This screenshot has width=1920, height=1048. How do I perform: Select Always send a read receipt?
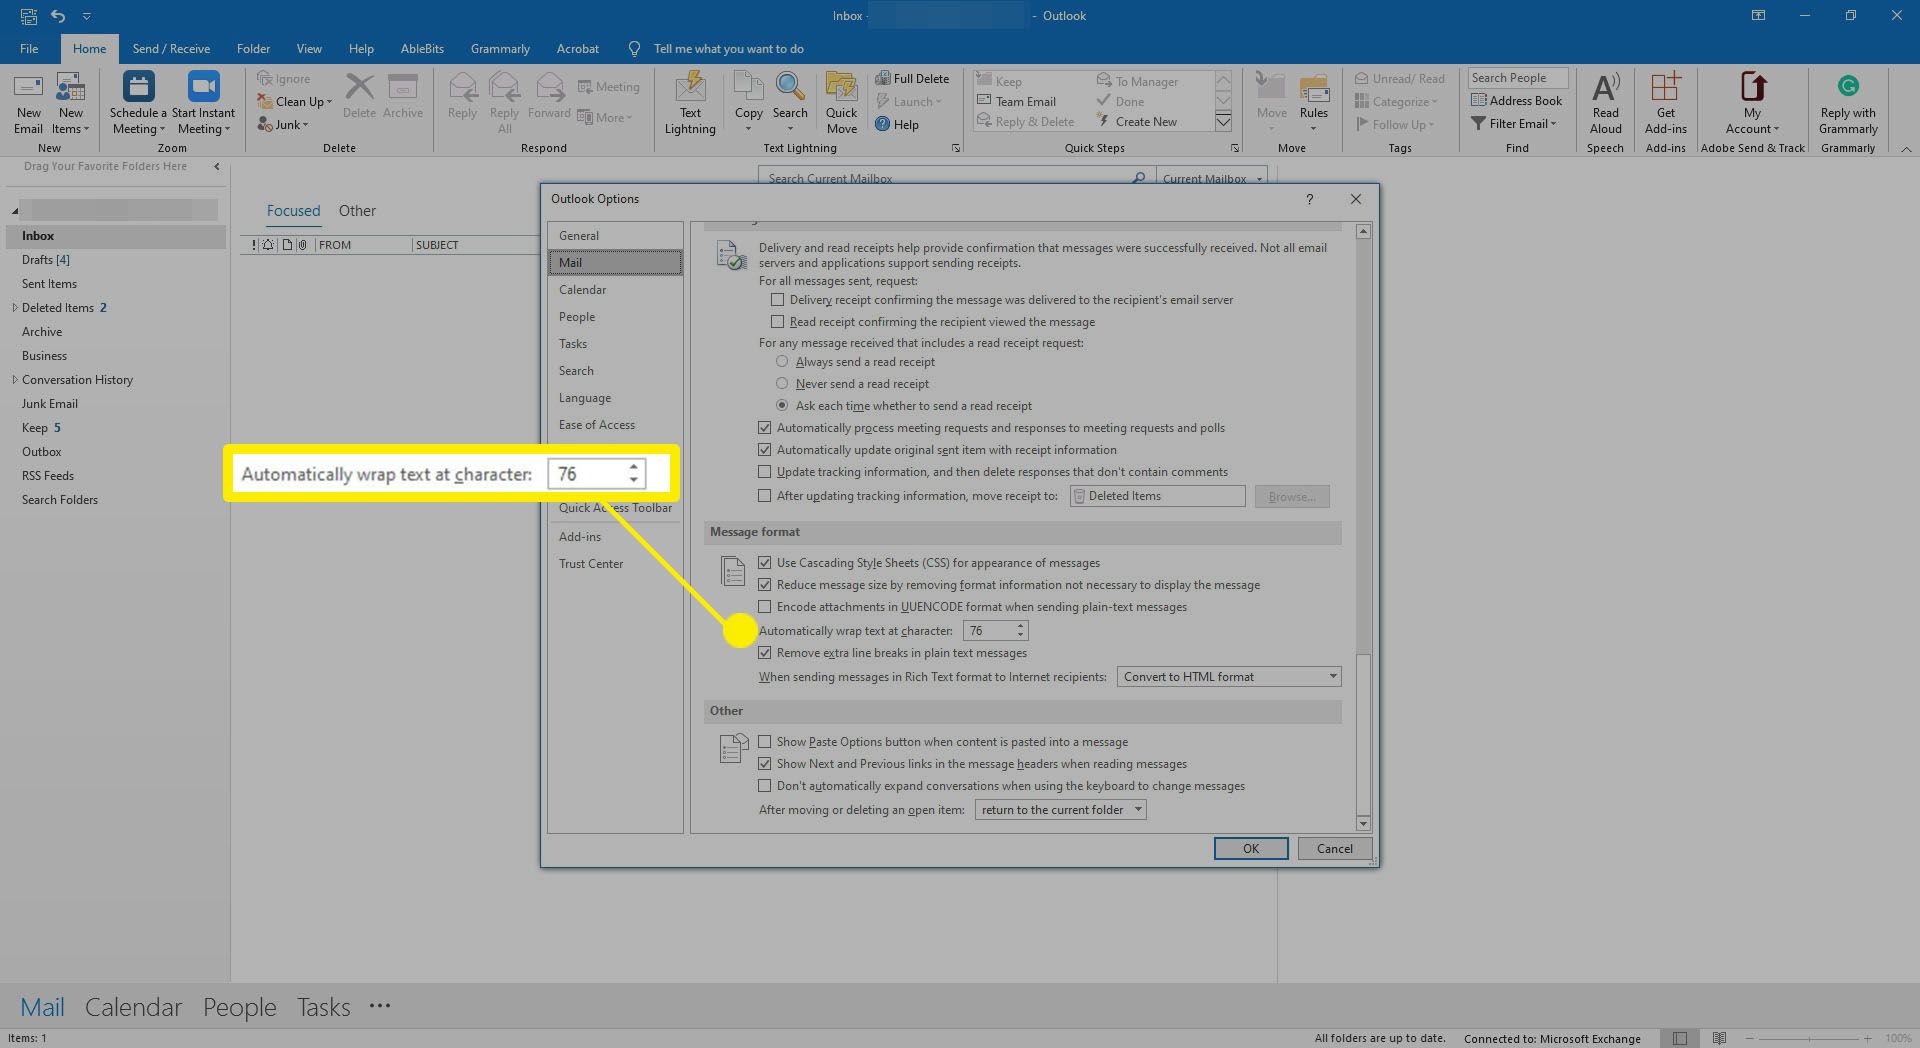(782, 362)
